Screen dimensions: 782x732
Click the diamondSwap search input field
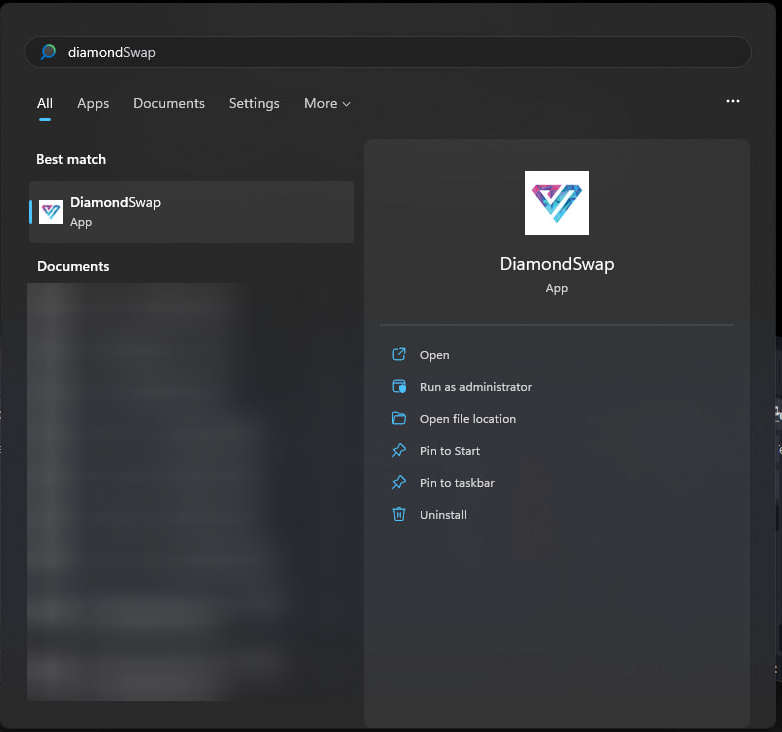(388, 52)
